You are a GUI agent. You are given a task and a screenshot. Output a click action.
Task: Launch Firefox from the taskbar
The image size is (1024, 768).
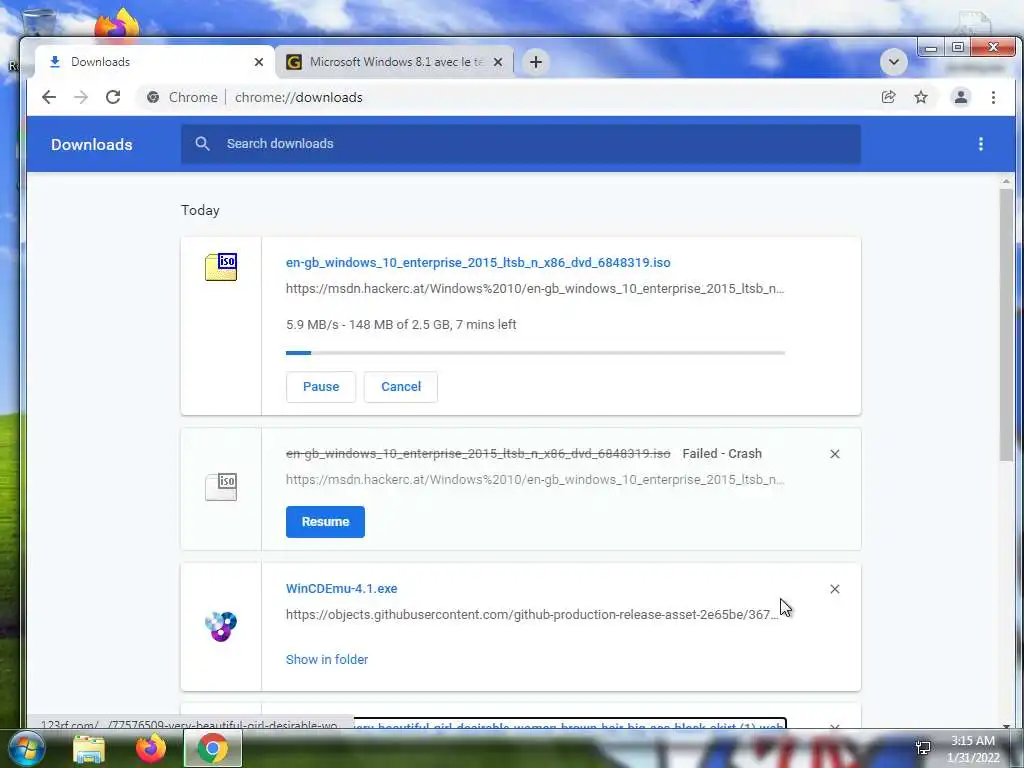[151, 749]
